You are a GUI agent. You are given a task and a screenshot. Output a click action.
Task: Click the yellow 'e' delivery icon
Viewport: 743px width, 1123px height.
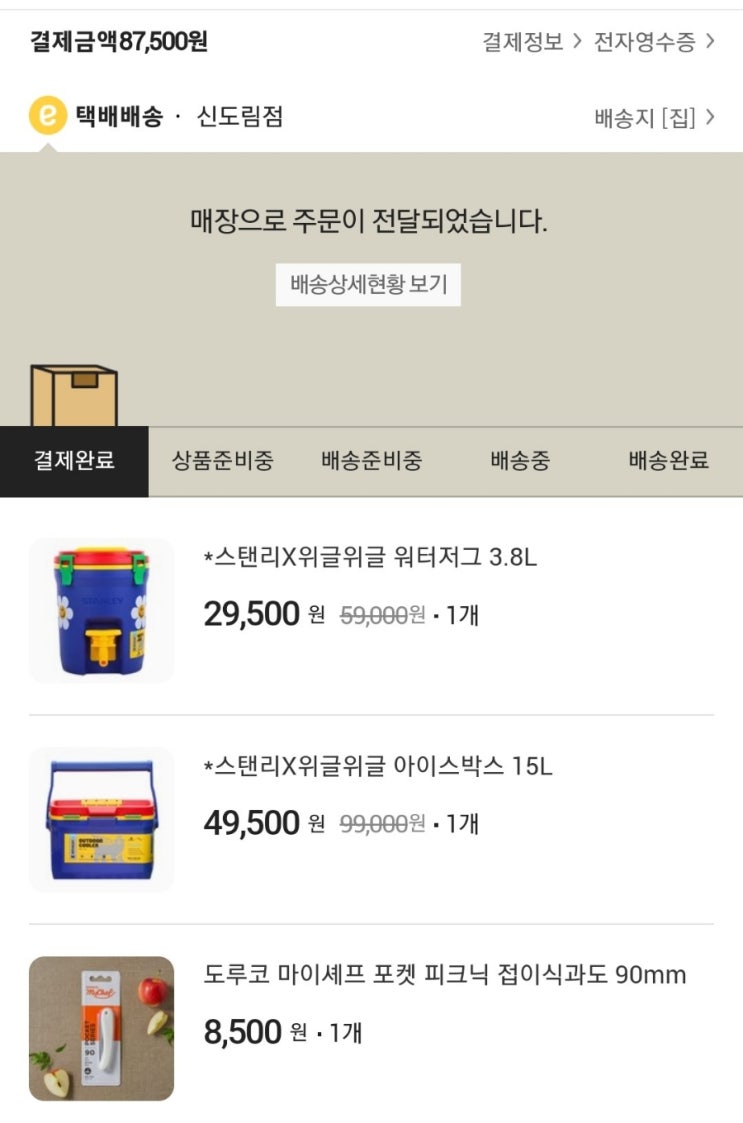[47, 115]
